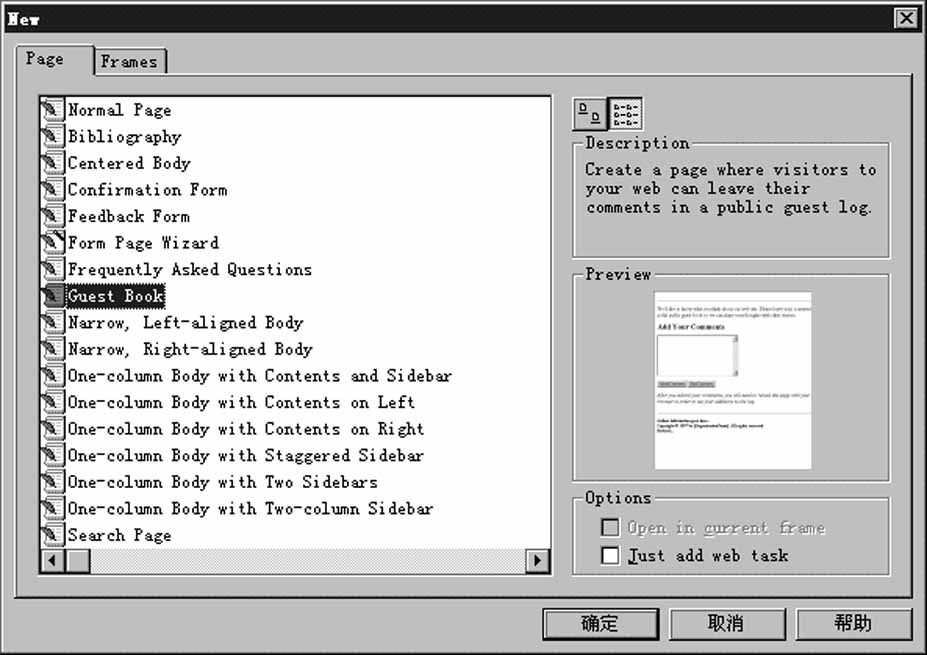927x655 pixels.
Task: Click the Staggered Sidebar template icon
Action: pos(53,455)
